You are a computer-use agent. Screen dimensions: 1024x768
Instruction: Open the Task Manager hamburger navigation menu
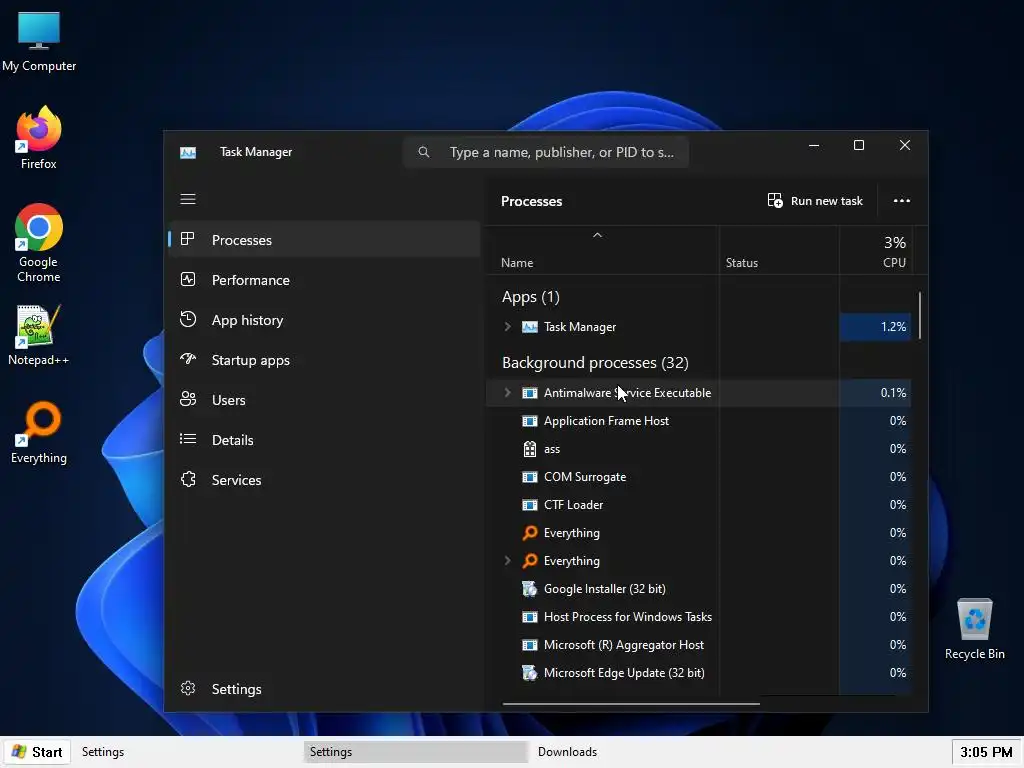point(188,199)
